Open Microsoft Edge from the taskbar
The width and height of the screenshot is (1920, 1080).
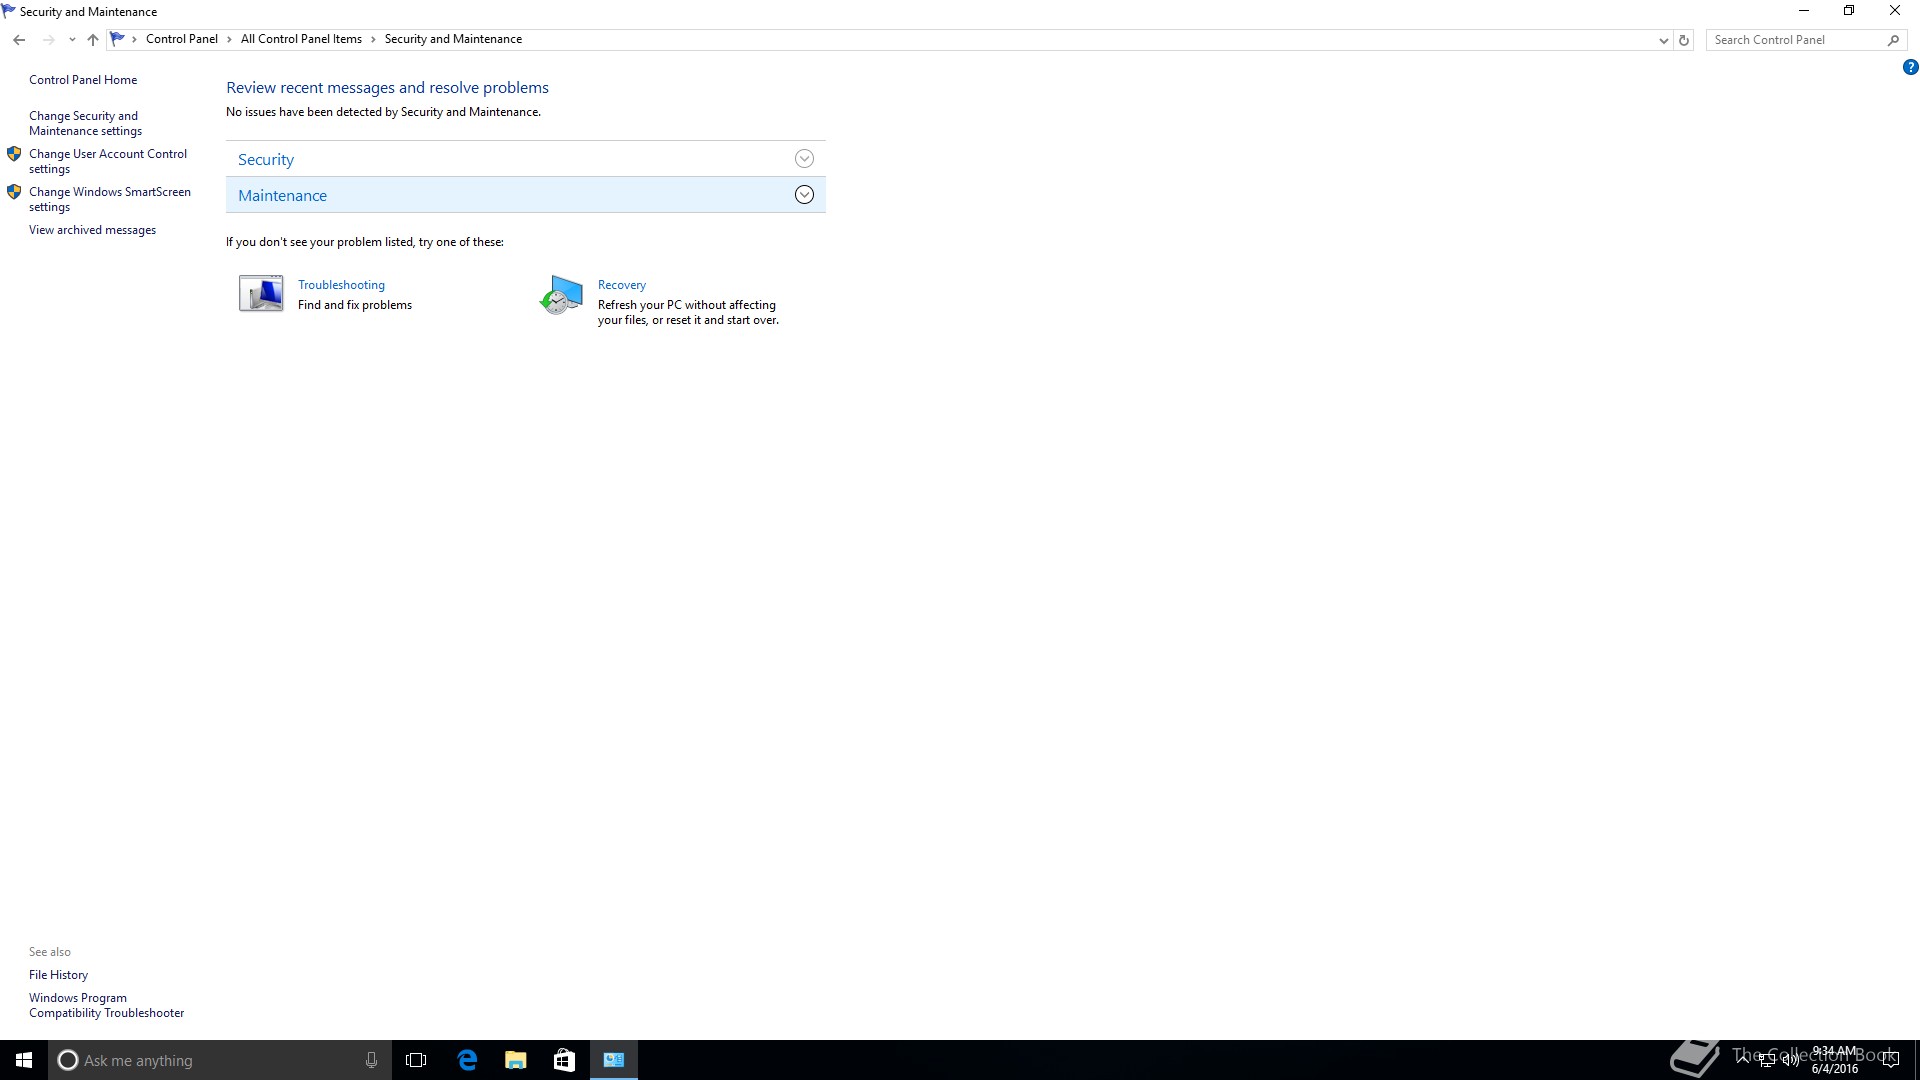(467, 1060)
